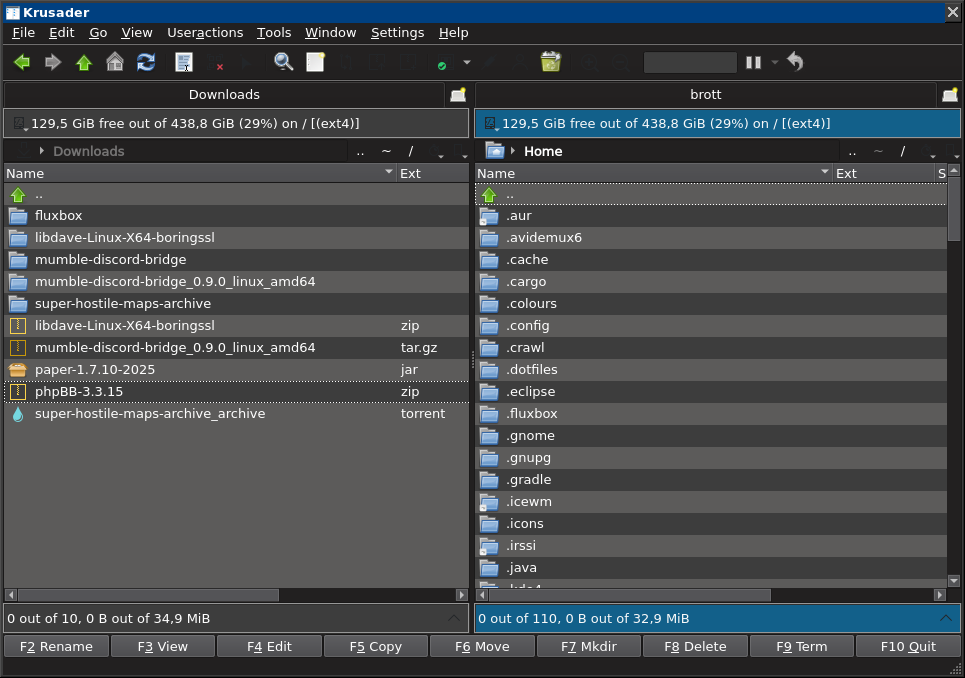Screen dimensions: 965x678
Task: Sort left panel by Name column
Action: pyautogui.click(x=200, y=173)
